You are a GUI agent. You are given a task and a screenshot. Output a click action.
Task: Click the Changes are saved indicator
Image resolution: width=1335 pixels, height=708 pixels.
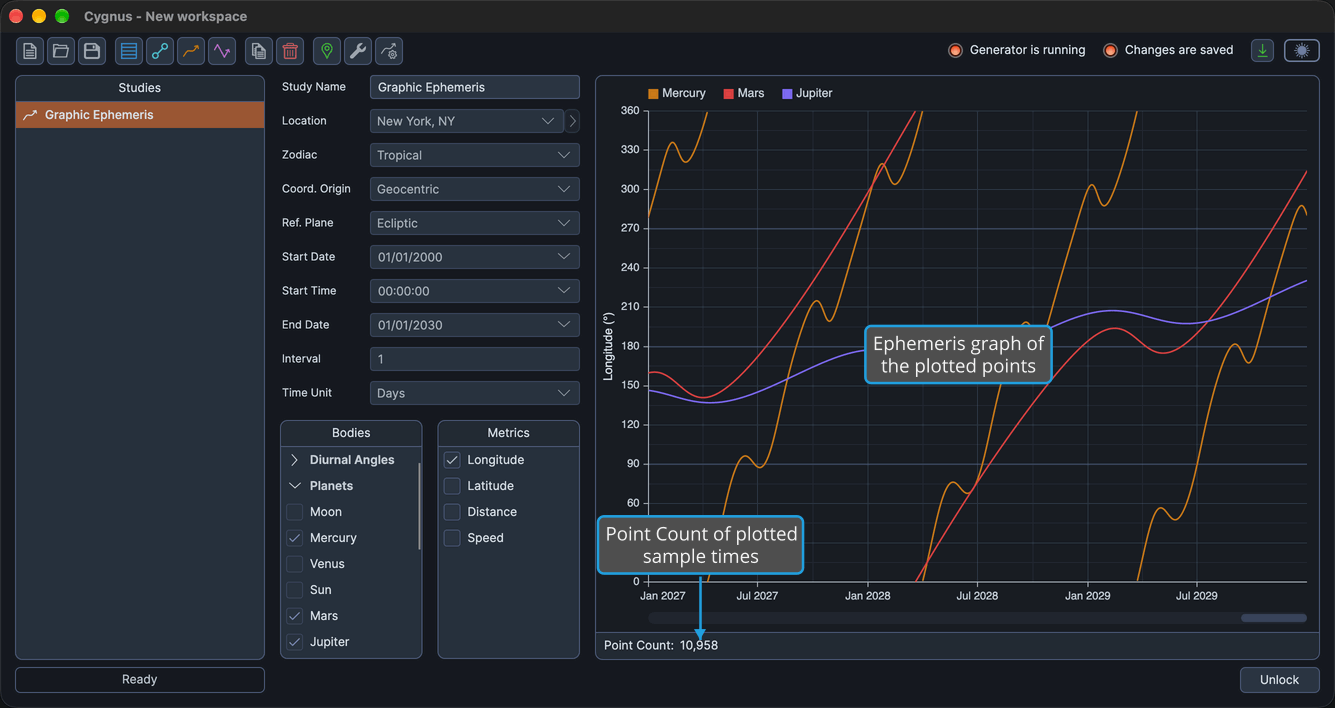pyautogui.click(x=1168, y=50)
